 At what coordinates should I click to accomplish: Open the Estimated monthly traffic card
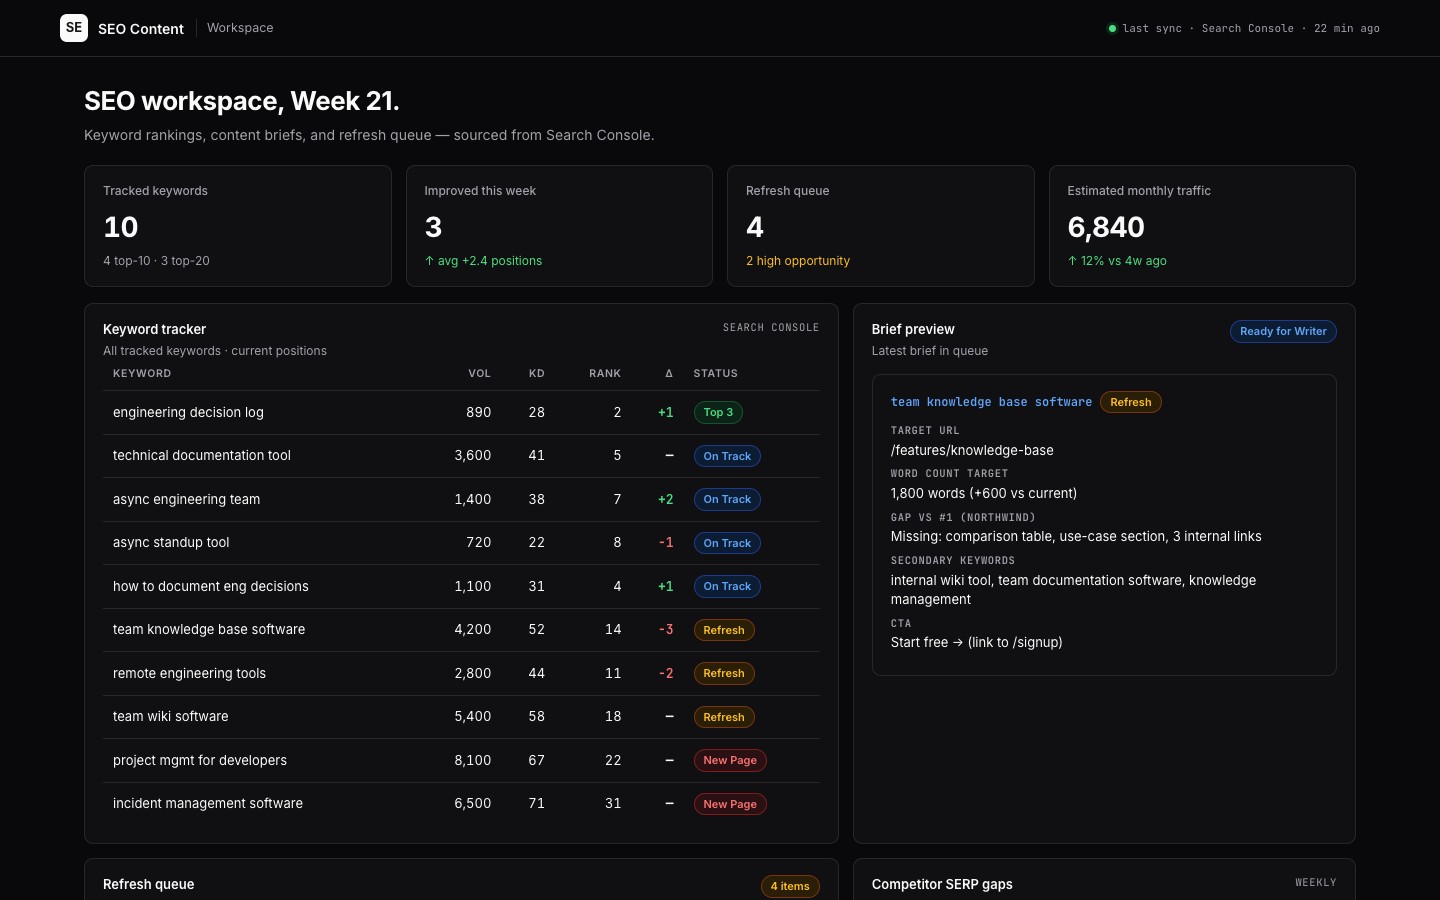pos(1202,226)
